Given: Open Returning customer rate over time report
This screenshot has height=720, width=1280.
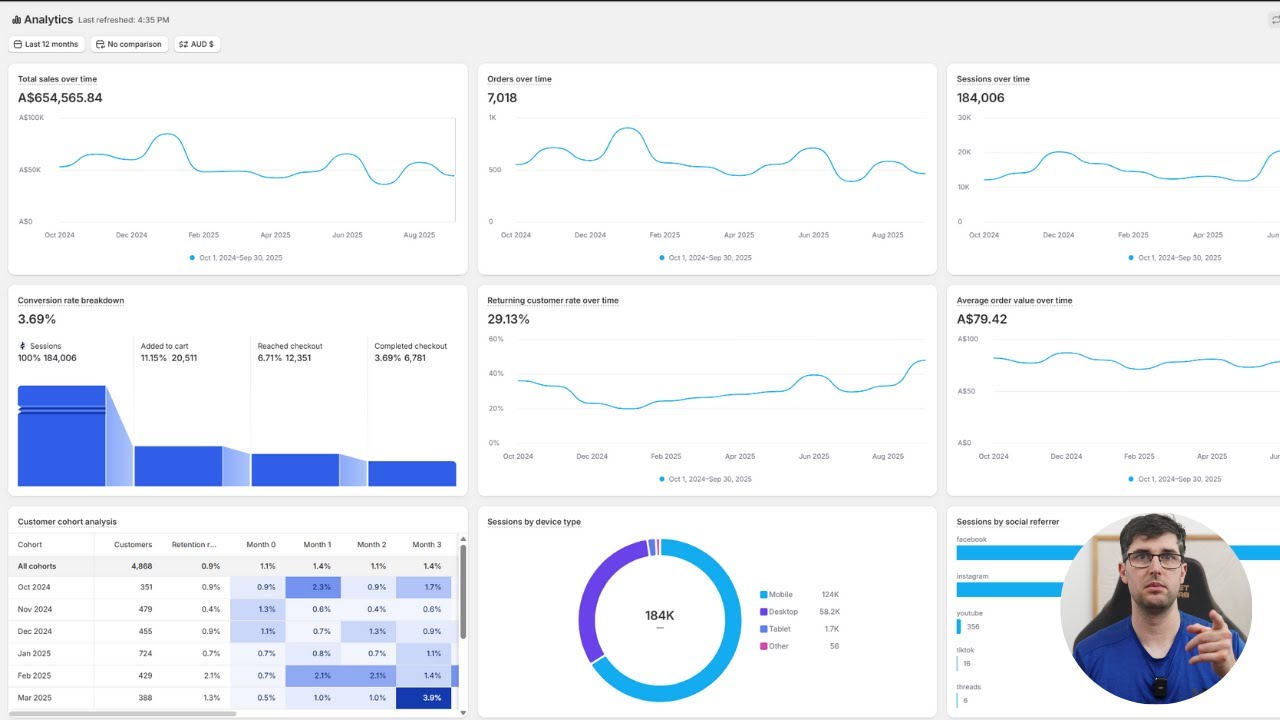Looking at the screenshot, I should coord(553,300).
